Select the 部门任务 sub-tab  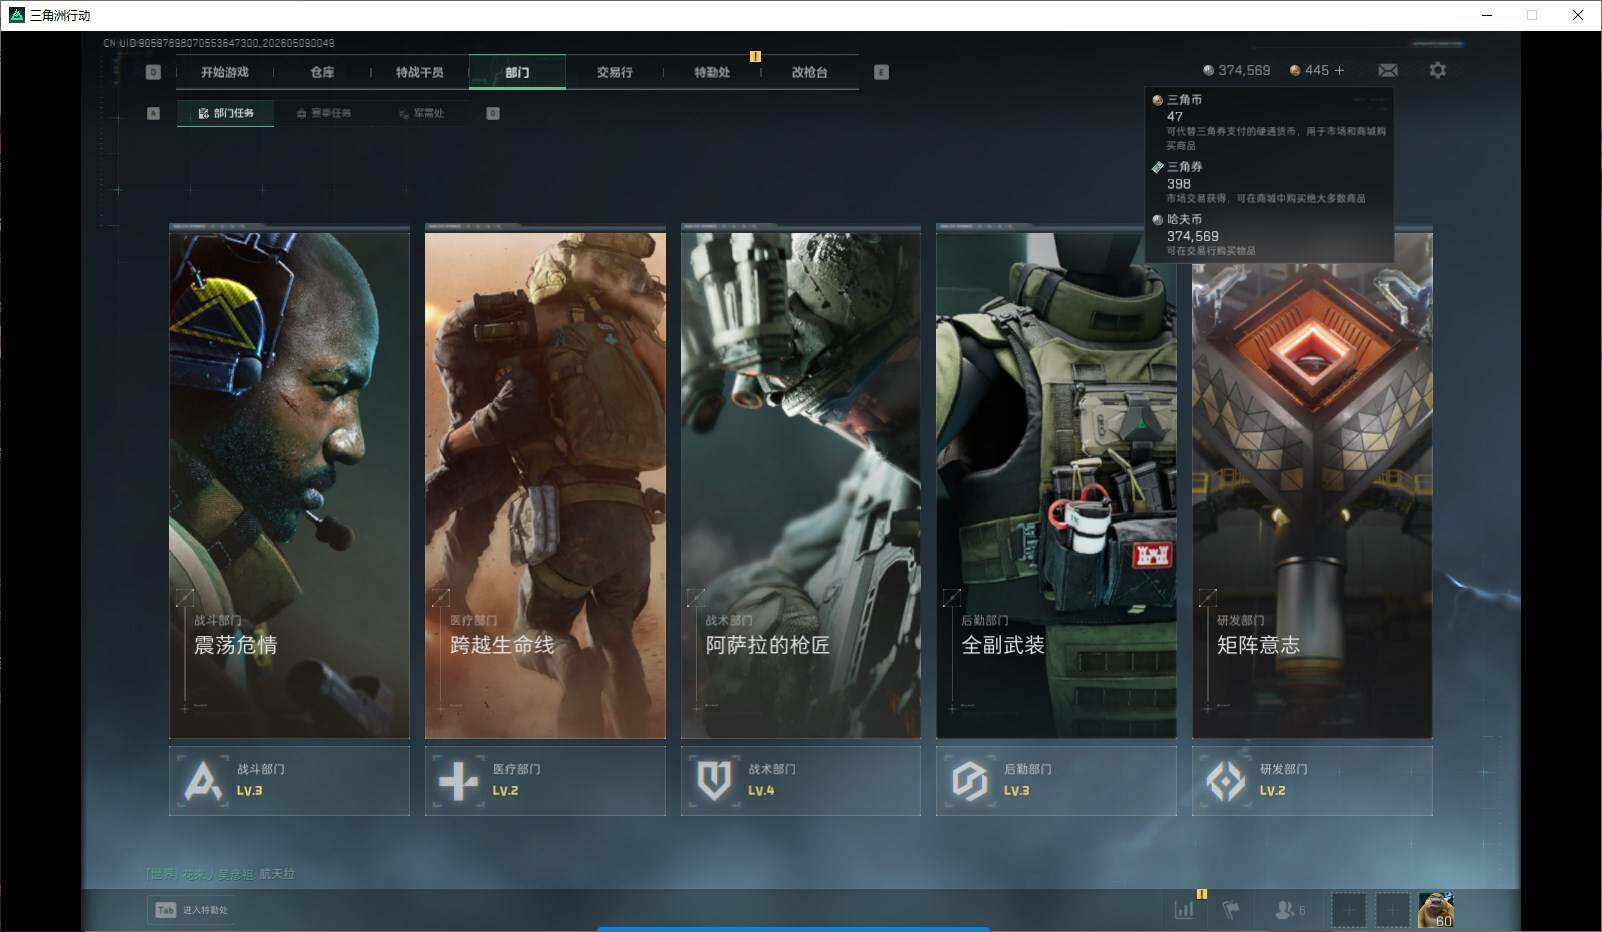[x=226, y=113]
